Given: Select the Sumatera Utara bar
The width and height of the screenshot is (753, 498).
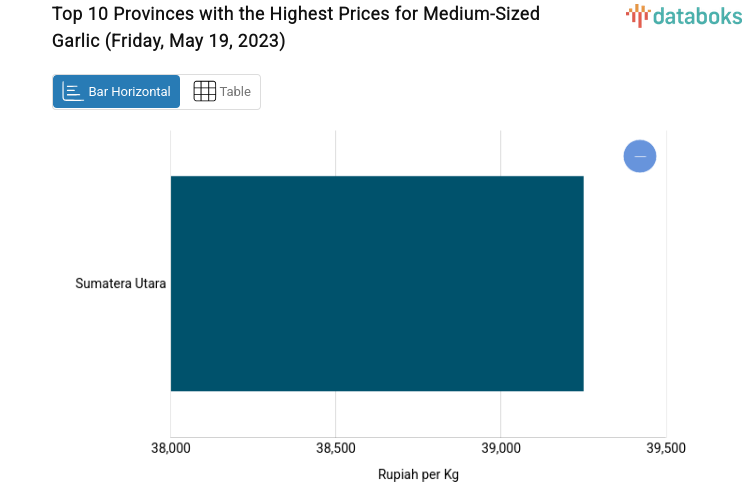Looking at the screenshot, I should [x=376, y=283].
